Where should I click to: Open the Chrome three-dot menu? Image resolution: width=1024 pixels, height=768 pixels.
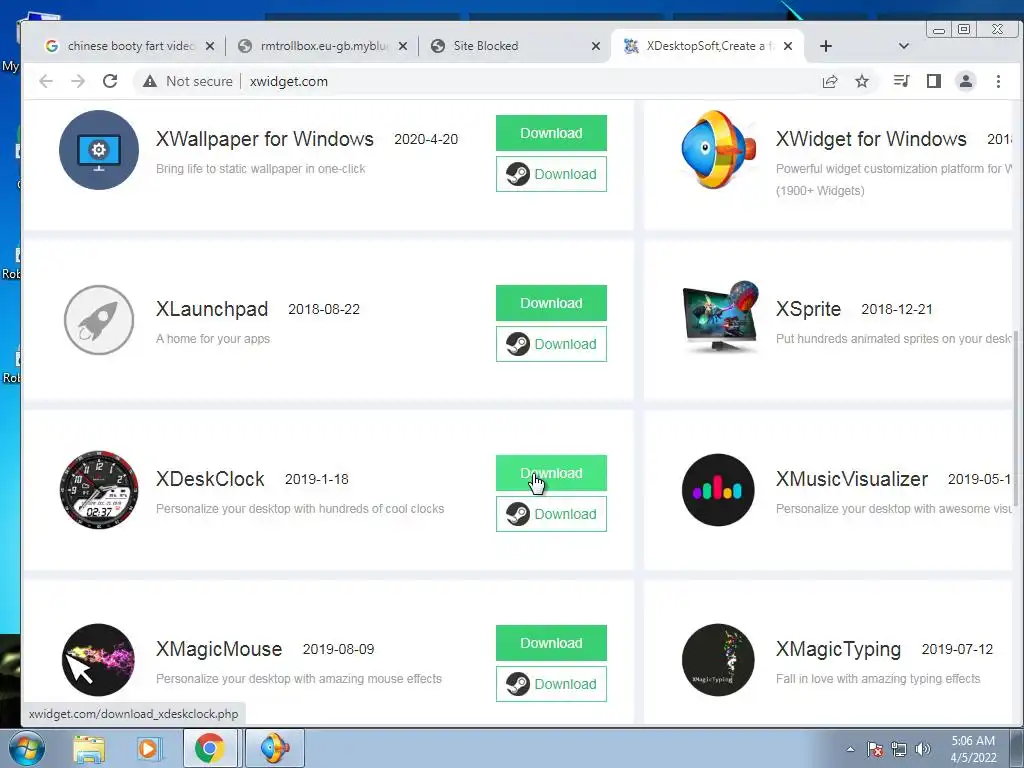click(998, 81)
